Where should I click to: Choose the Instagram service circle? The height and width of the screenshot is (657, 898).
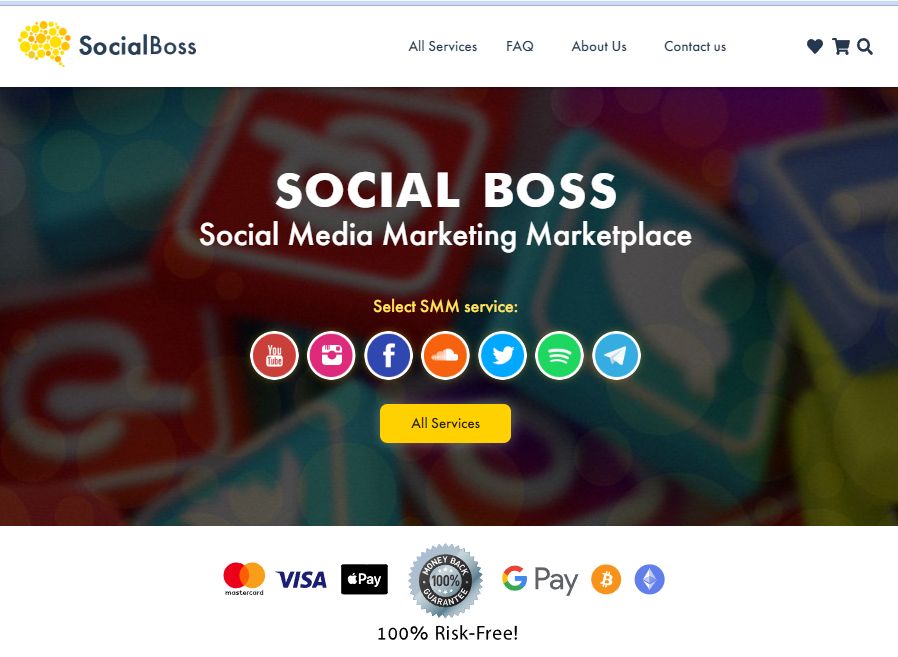[331, 355]
